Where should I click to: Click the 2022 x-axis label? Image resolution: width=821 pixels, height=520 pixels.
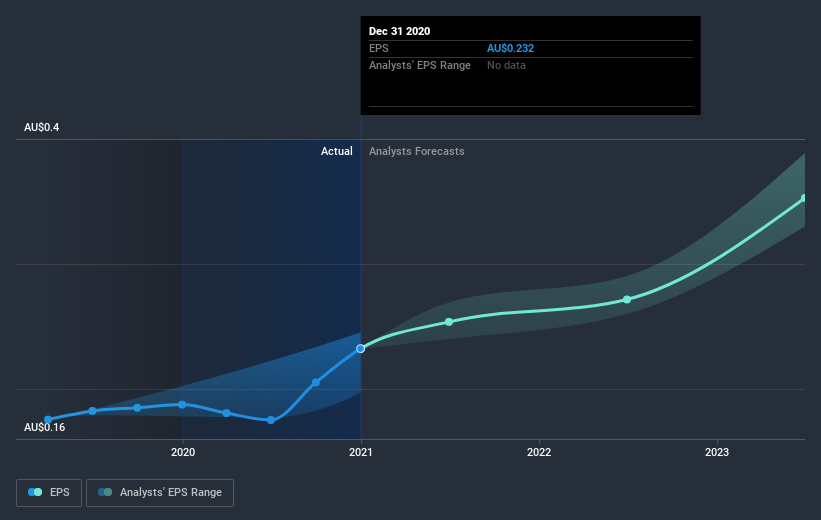coord(539,452)
